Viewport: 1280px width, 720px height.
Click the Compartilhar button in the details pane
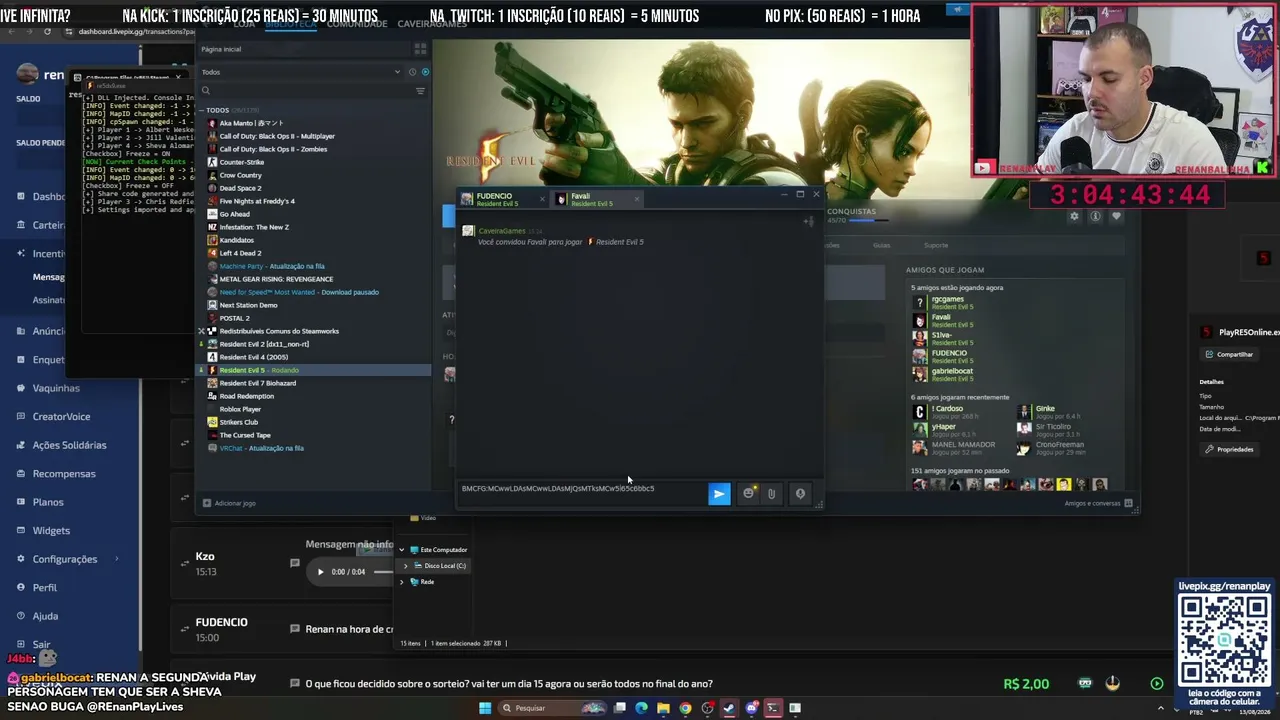pyautogui.click(x=1229, y=354)
